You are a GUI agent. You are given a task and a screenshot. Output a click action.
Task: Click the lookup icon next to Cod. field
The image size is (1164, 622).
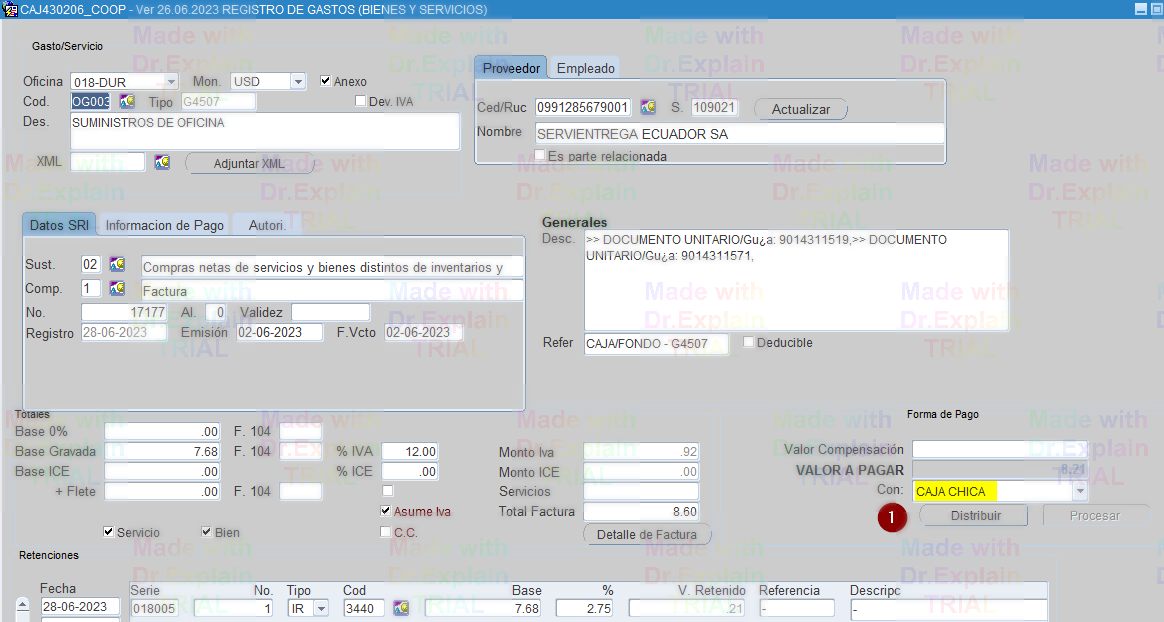[127, 102]
